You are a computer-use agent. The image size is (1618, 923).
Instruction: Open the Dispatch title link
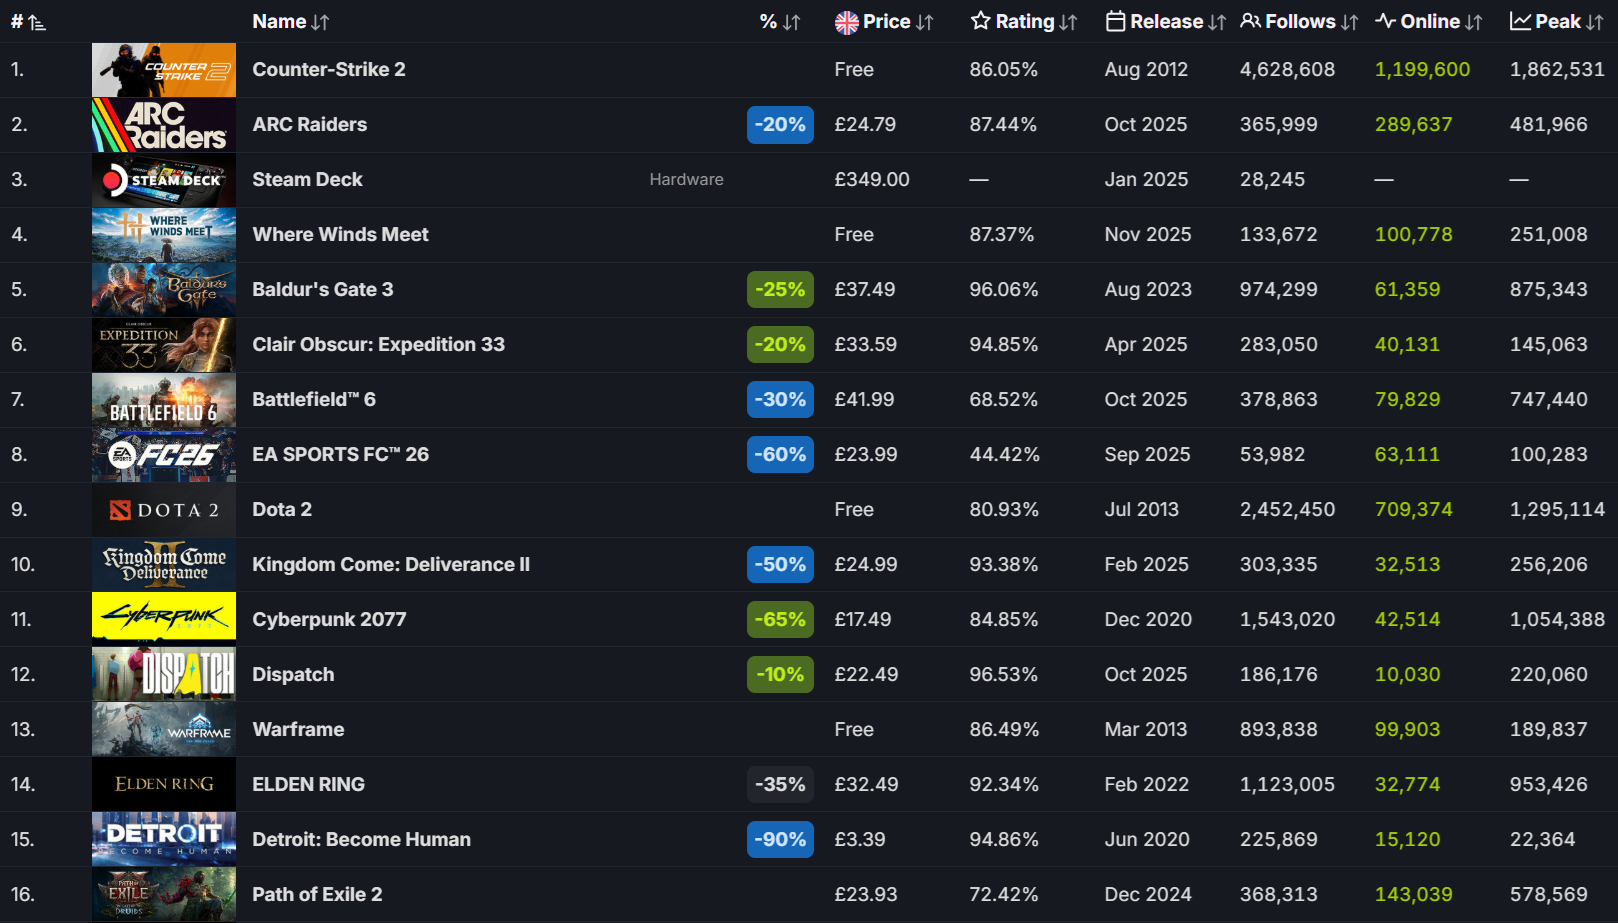click(x=293, y=674)
